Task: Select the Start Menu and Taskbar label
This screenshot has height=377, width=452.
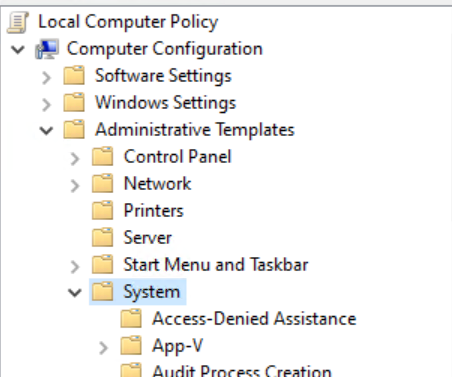Action: pyautogui.click(x=216, y=265)
